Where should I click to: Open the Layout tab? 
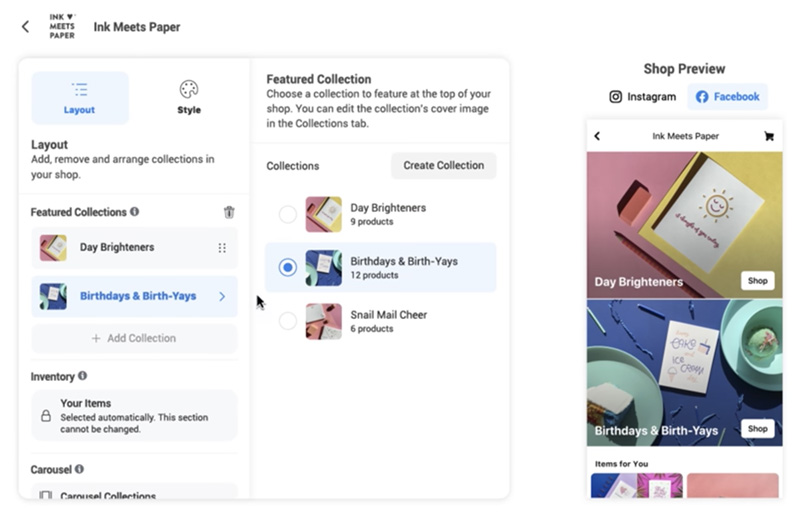pos(80,98)
